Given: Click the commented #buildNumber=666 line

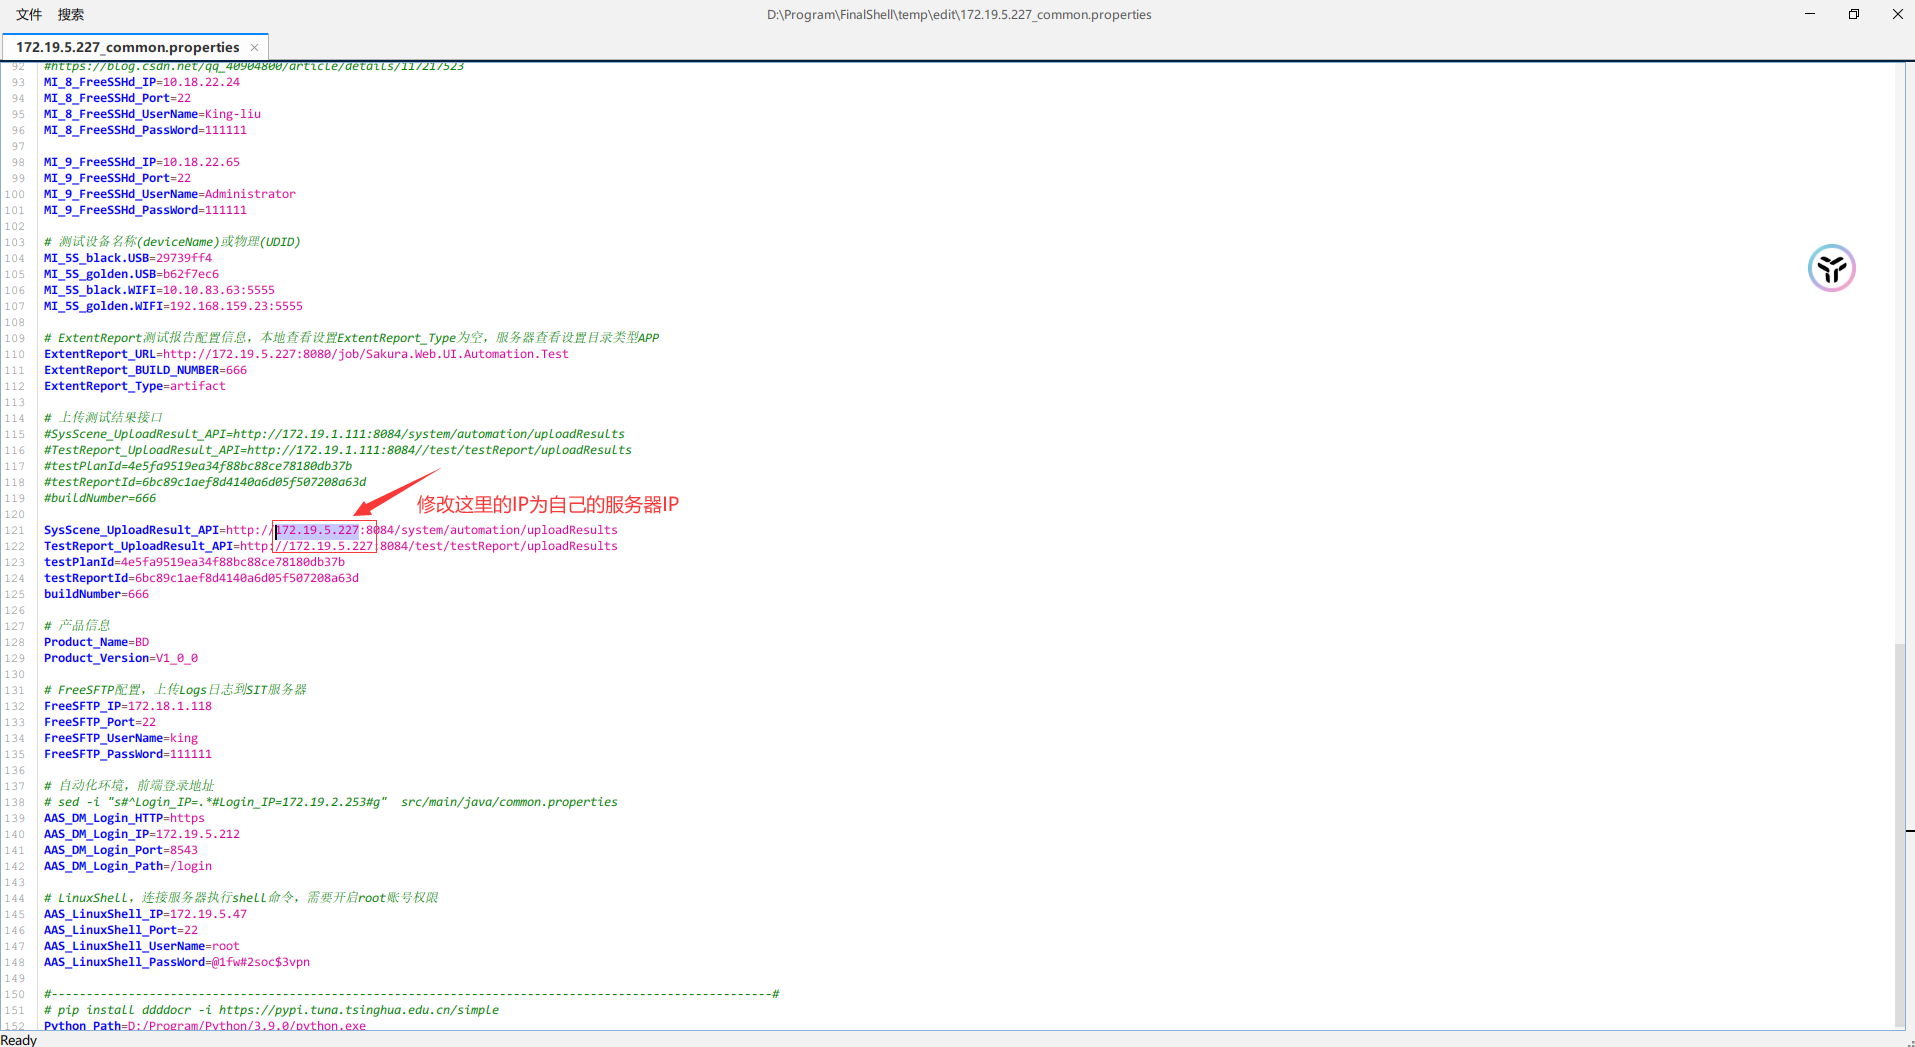Looking at the screenshot, I should [100, 498].
